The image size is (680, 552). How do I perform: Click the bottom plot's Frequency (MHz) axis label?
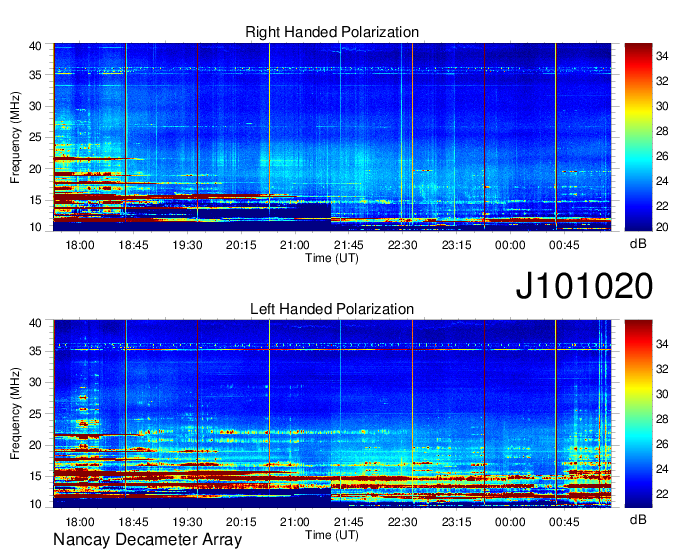click(15, 414)
